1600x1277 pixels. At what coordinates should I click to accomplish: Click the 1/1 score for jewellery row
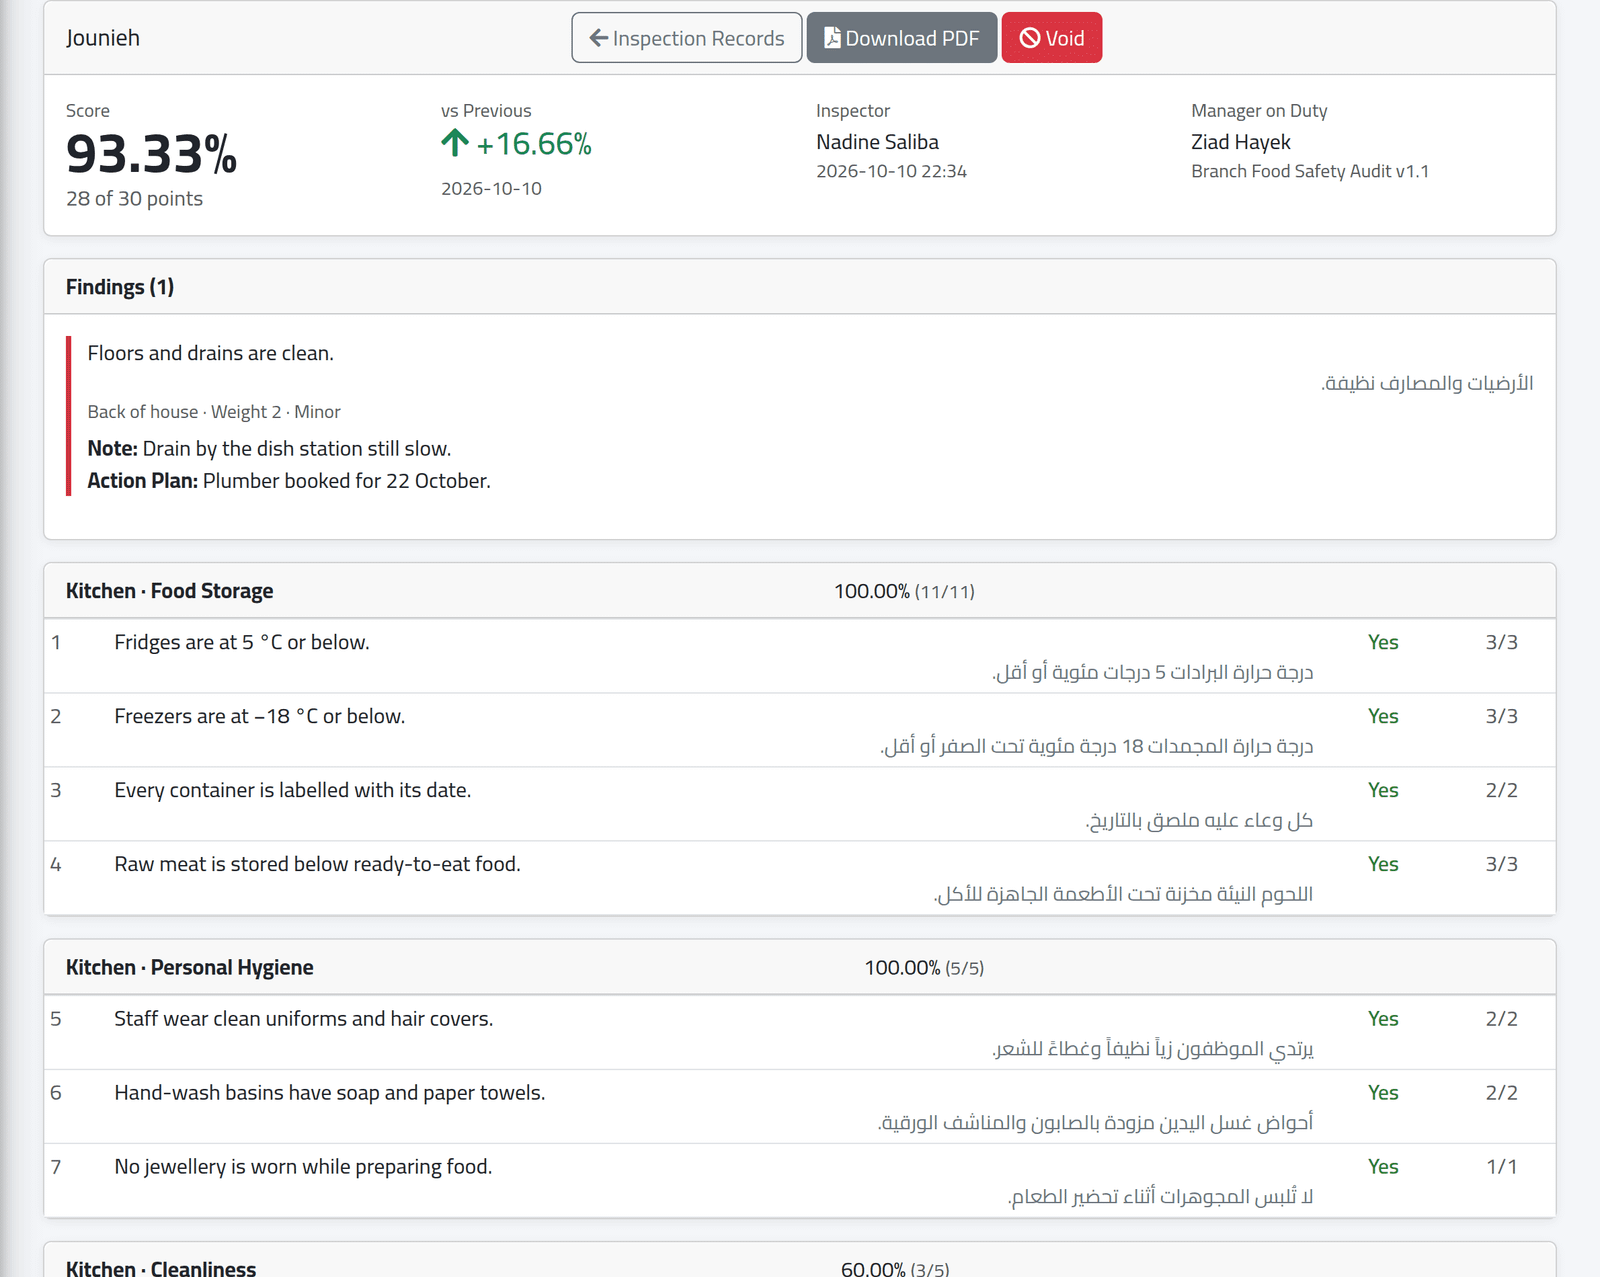pyautogui.click(x=1501, y=1166)
